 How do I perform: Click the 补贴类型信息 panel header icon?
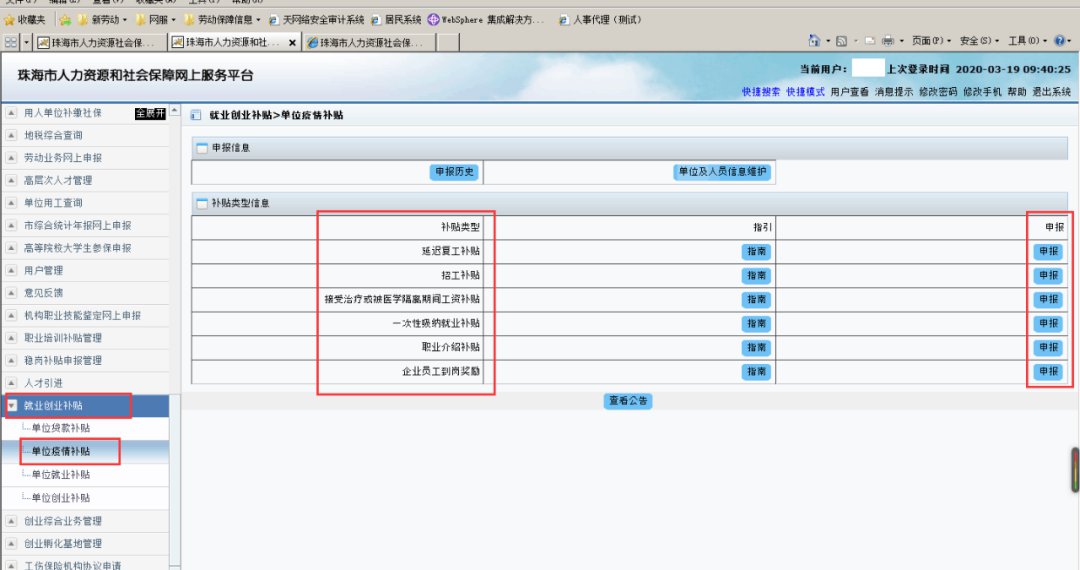tap(201, 203)
